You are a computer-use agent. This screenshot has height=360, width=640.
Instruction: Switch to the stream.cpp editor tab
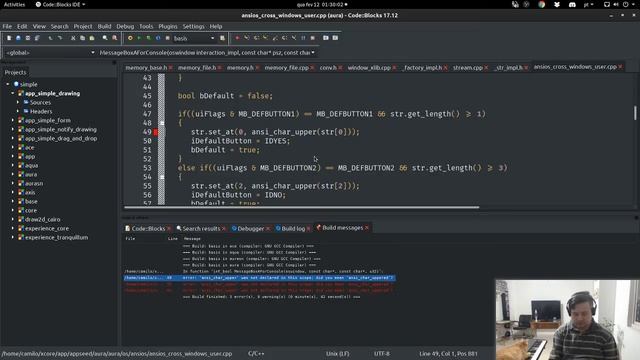tap(467, 68)
